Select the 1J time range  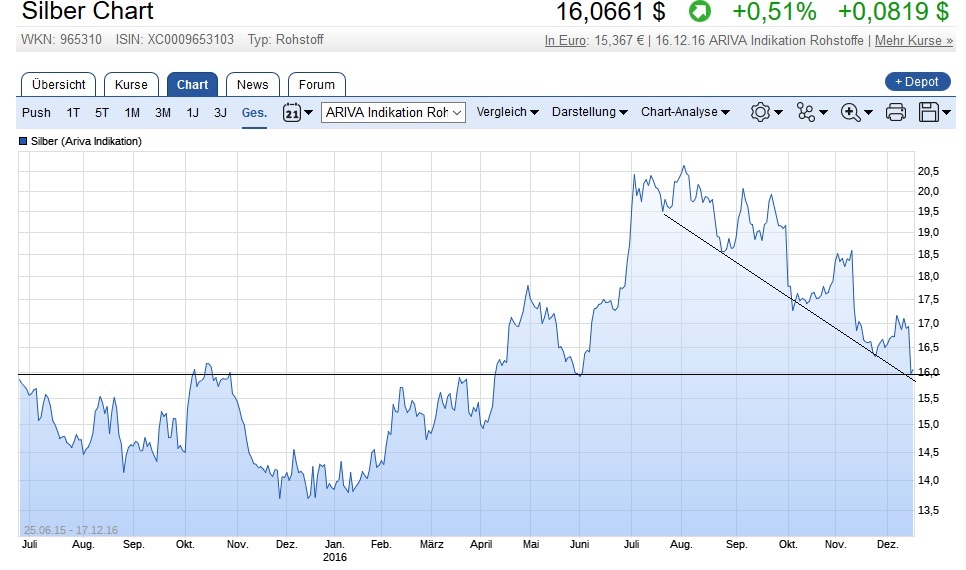coord(192,113)
